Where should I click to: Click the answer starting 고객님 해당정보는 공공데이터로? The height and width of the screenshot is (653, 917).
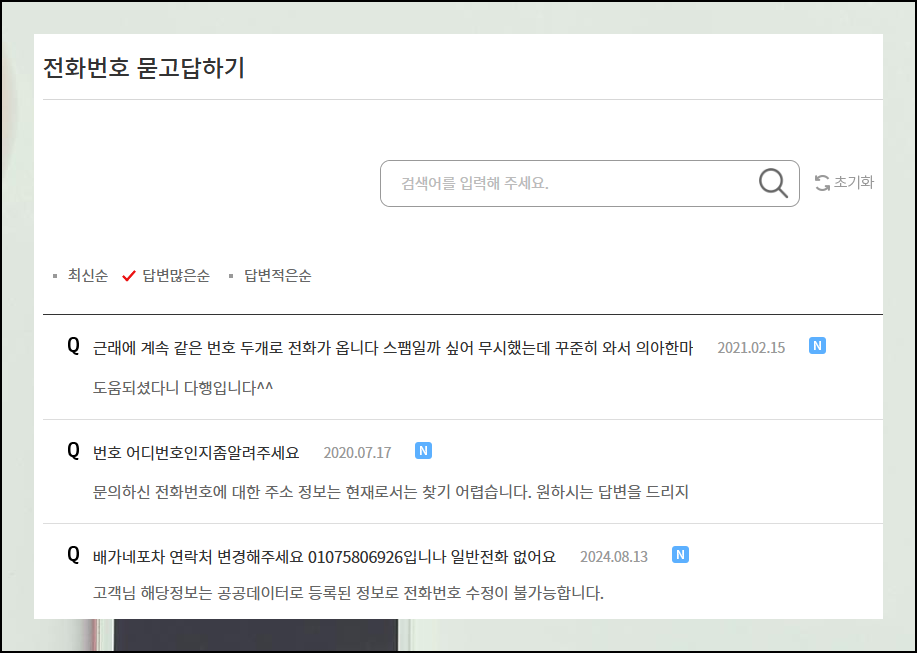(348, 593)
